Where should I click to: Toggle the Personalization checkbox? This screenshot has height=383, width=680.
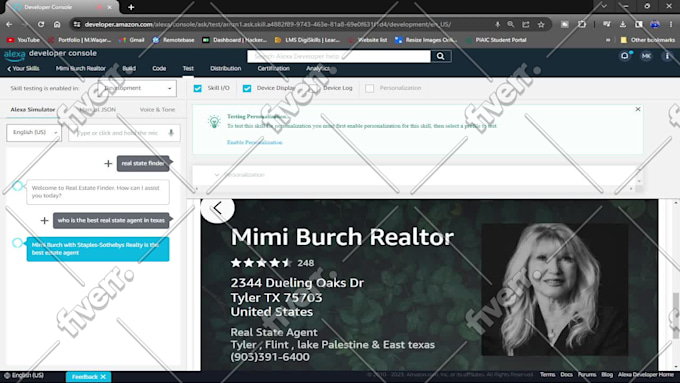pos(369,88)
